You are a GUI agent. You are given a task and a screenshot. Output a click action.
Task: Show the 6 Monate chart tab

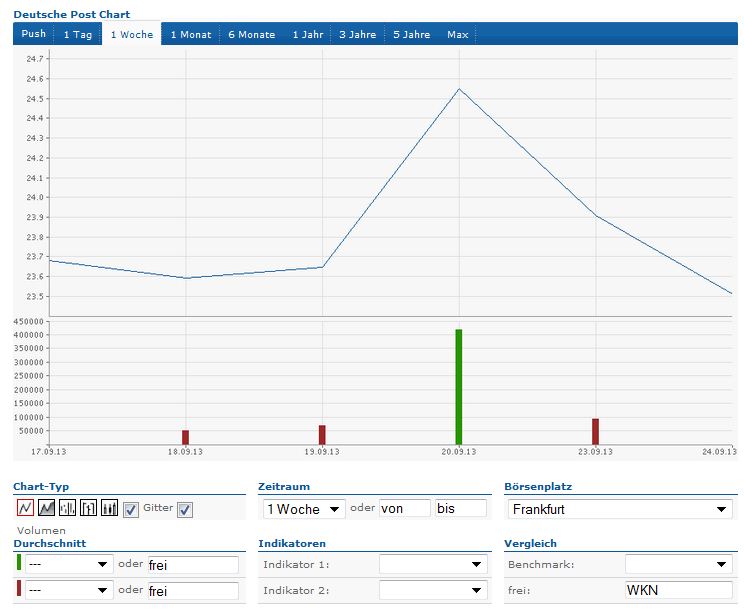point(252,34)
